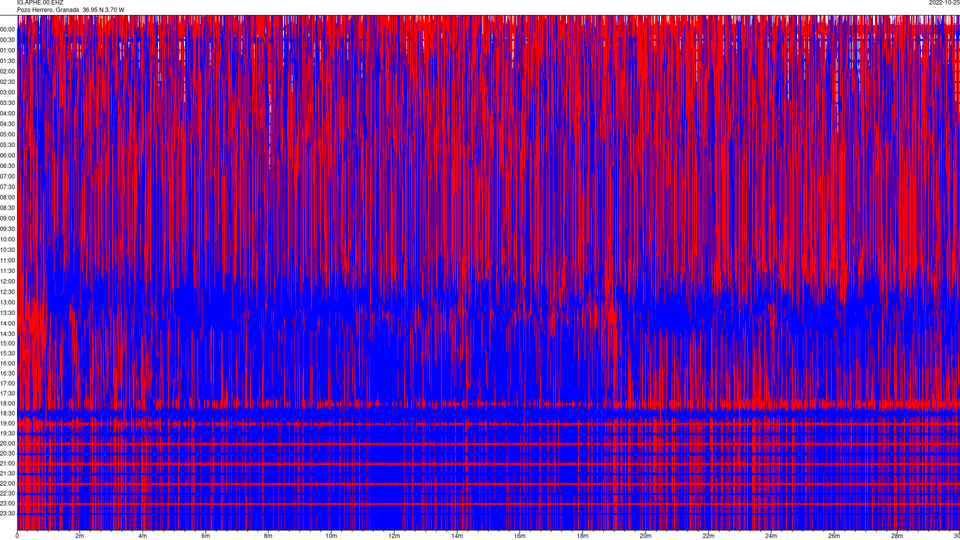Screen dimensions: 960x540
Task: Select the 8m tick on the minute axis
Action: coord(268,536)
